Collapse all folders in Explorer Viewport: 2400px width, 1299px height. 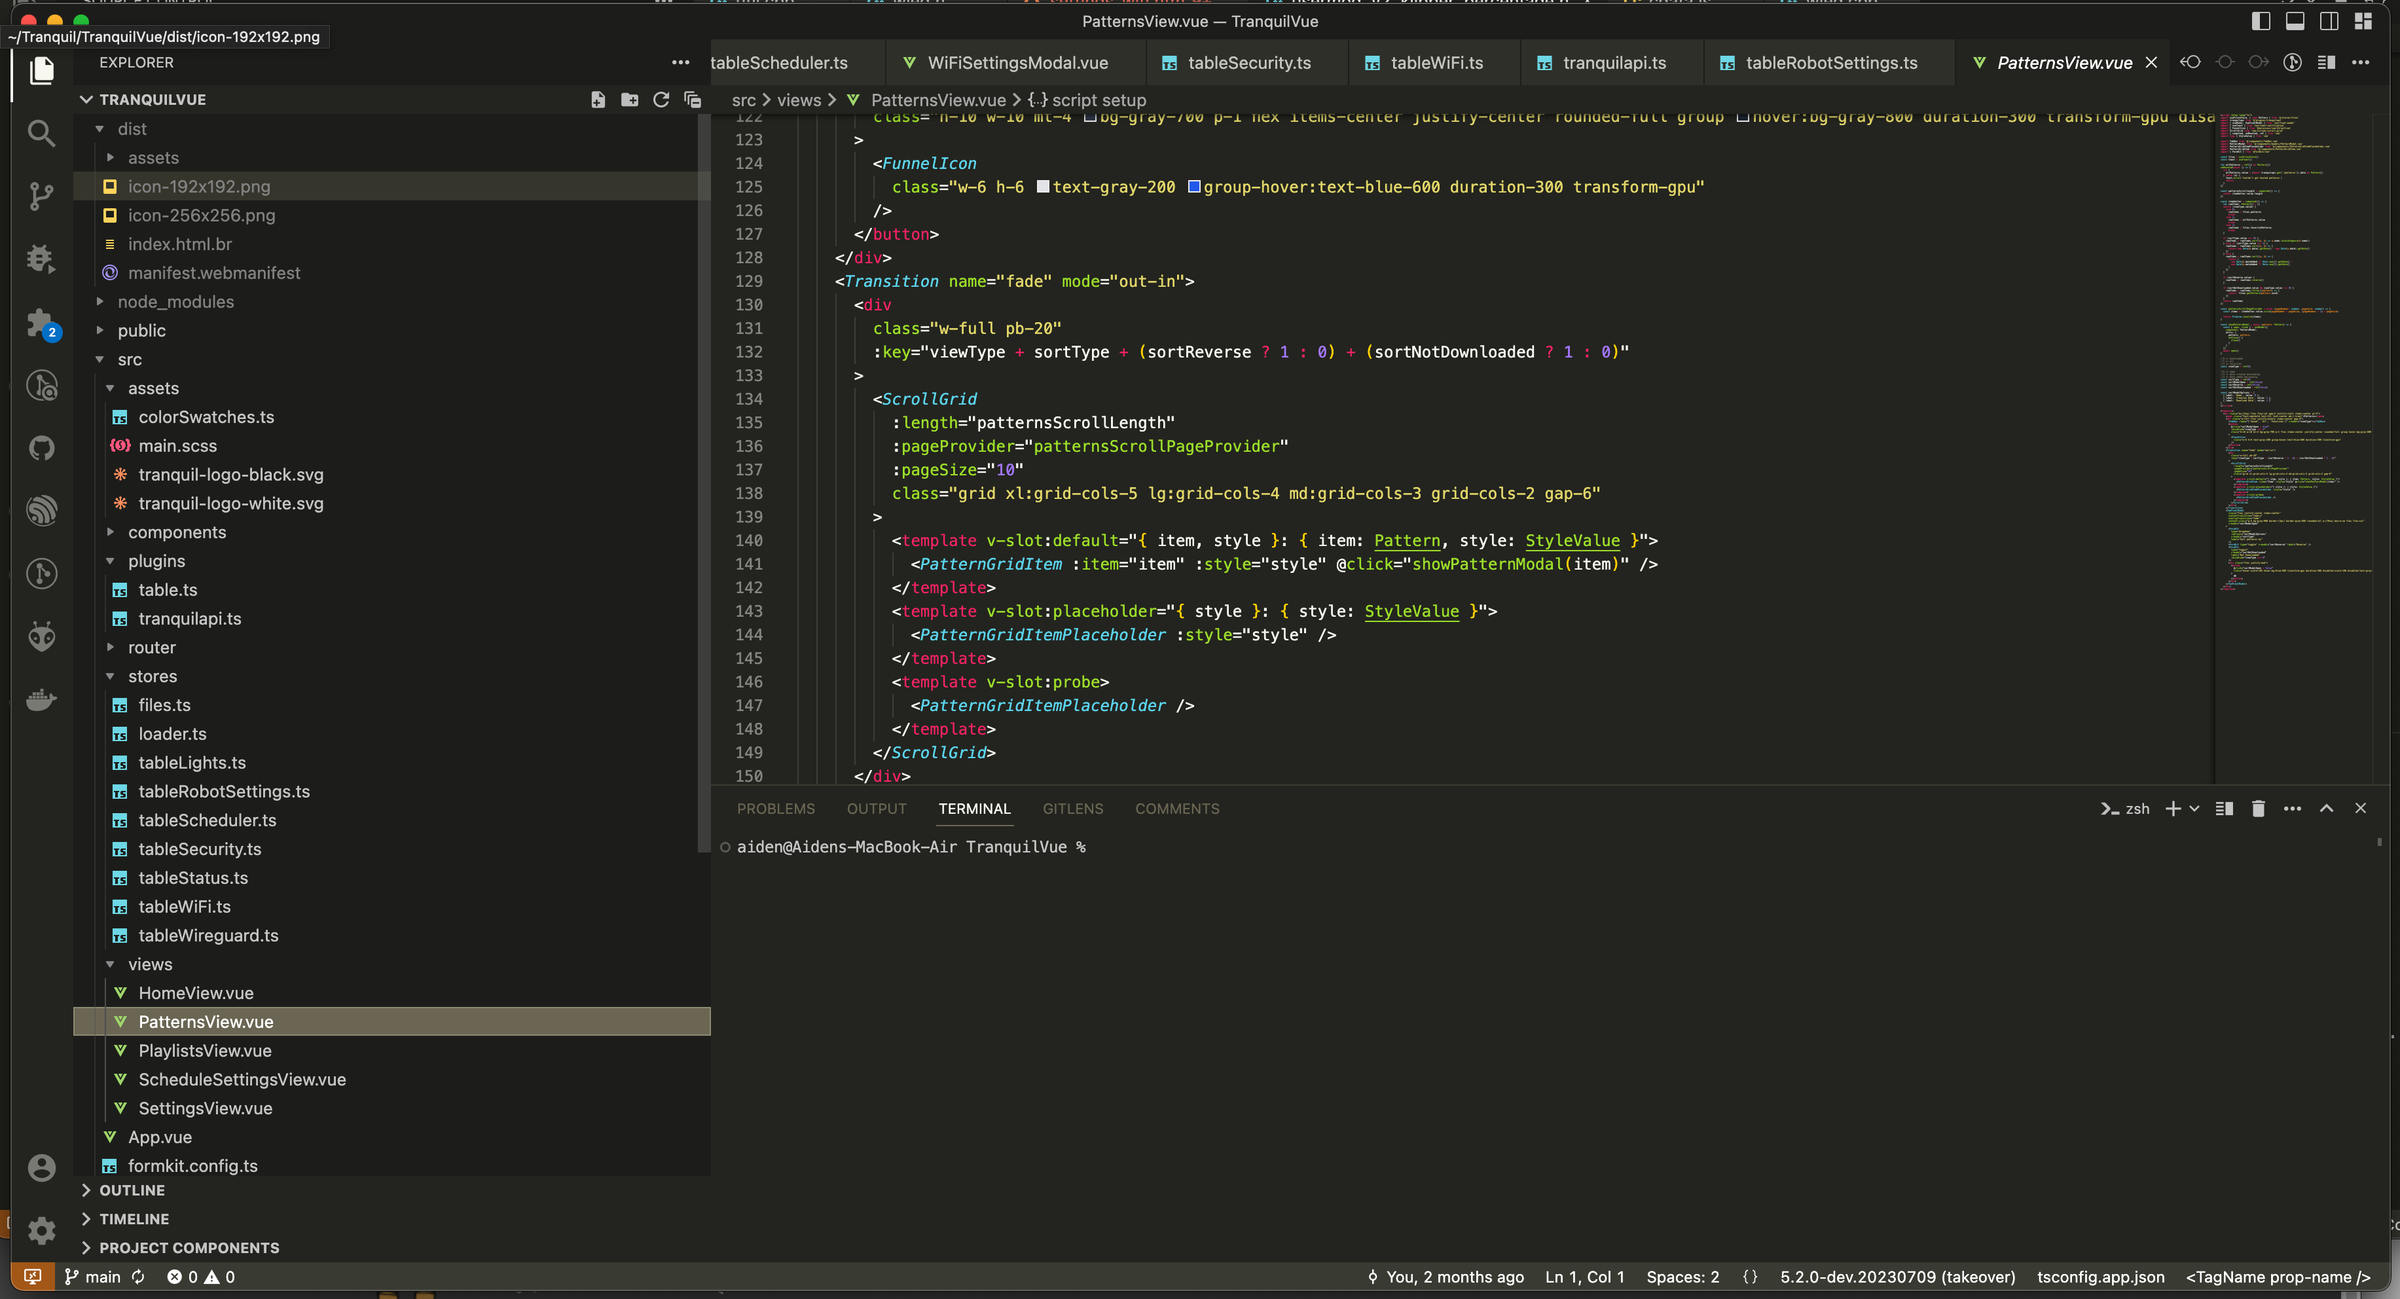coord(692,100)
